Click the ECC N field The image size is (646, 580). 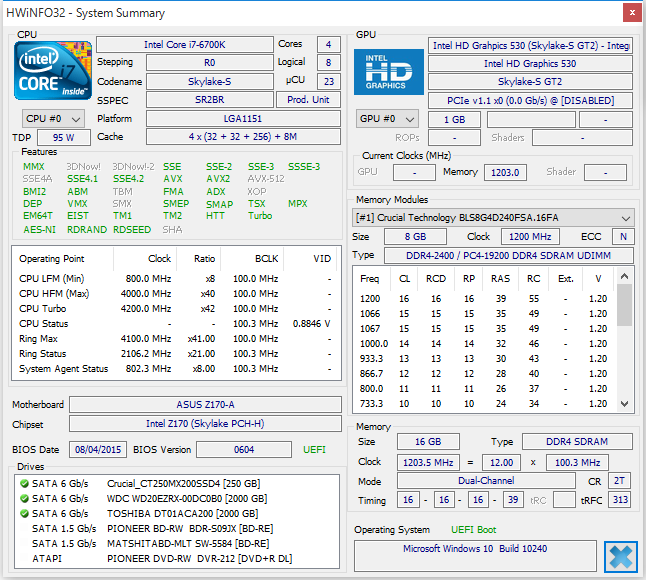623,236
